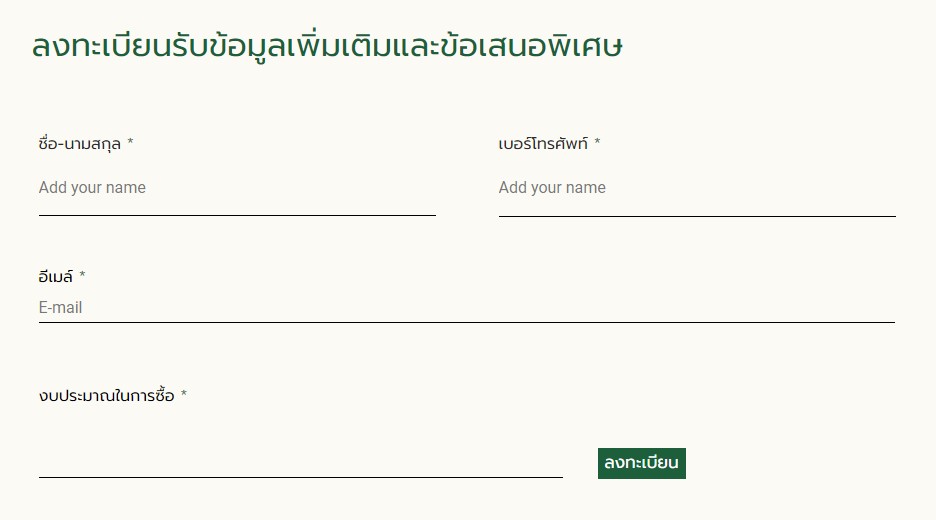Click "Add your name" placeholder under เบอร์โทรศัพท์

tap(552, 188)
